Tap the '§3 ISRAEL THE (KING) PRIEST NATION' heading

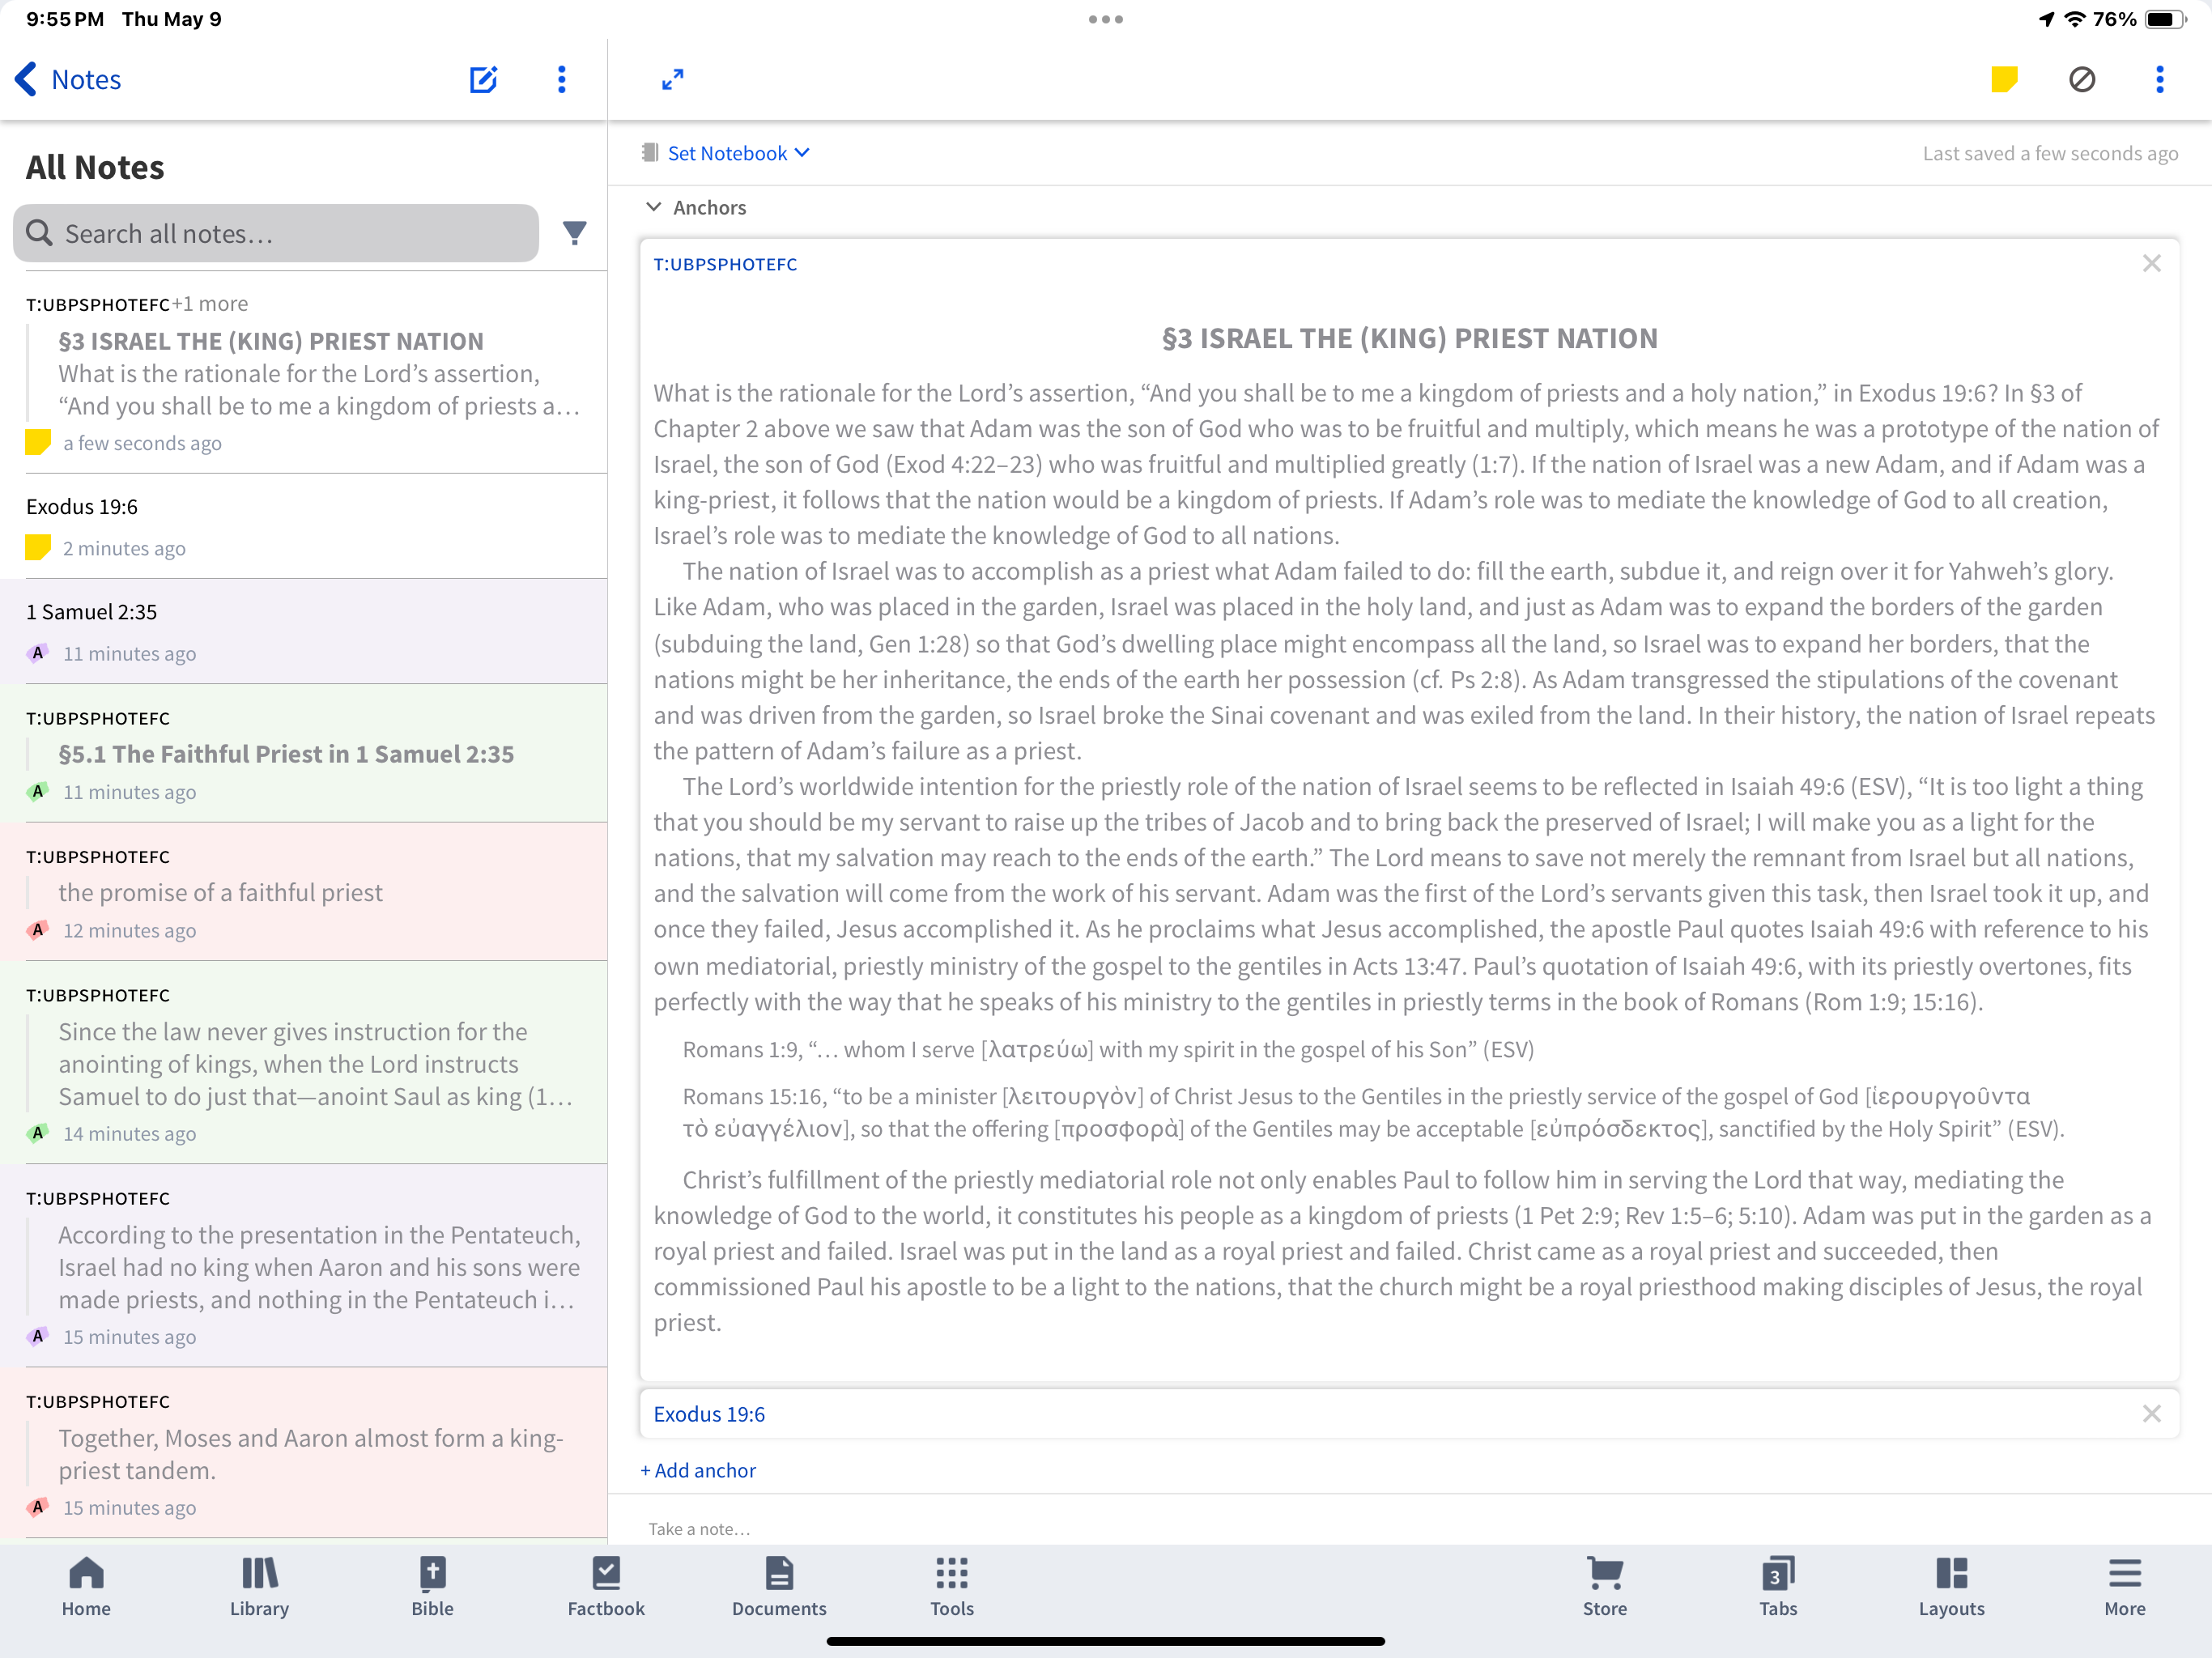[1409, 338]
